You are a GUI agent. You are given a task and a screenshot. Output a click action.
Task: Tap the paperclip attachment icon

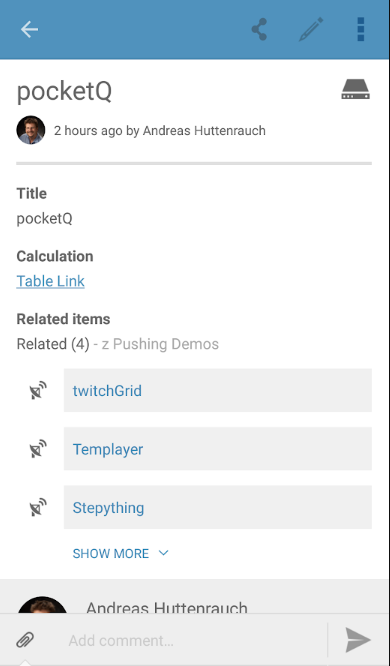(25, 640)
